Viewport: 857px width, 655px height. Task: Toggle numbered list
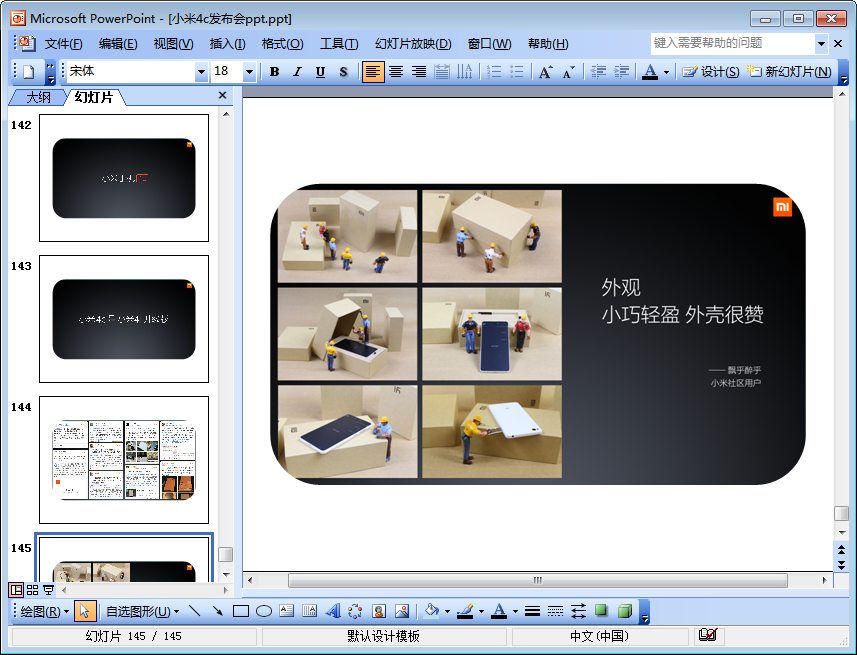tap(494, 72)
